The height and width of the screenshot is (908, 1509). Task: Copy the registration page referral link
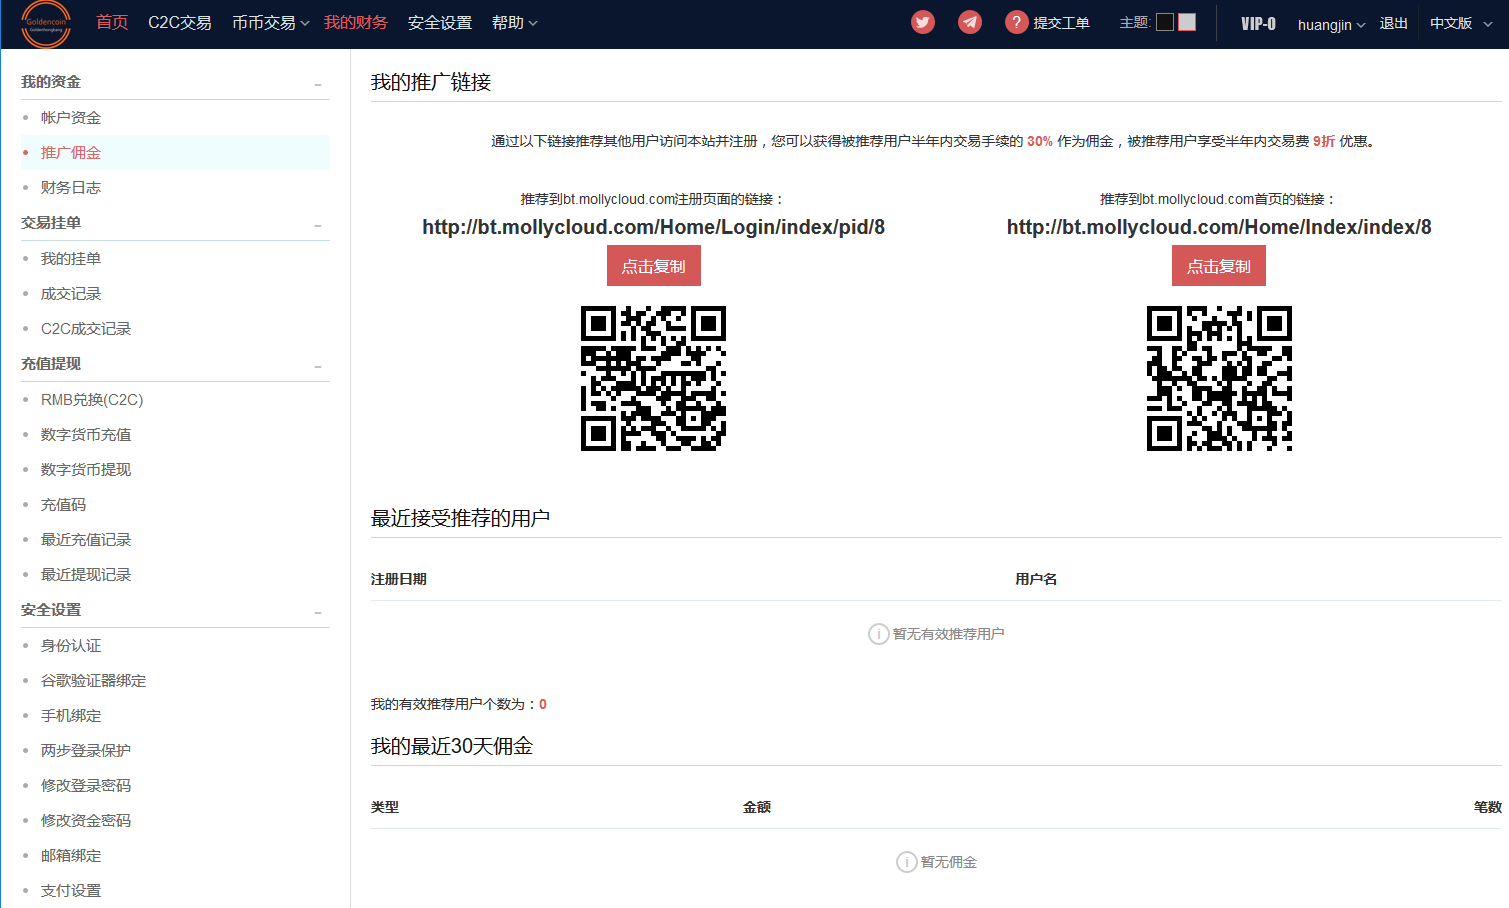[653, 266]
